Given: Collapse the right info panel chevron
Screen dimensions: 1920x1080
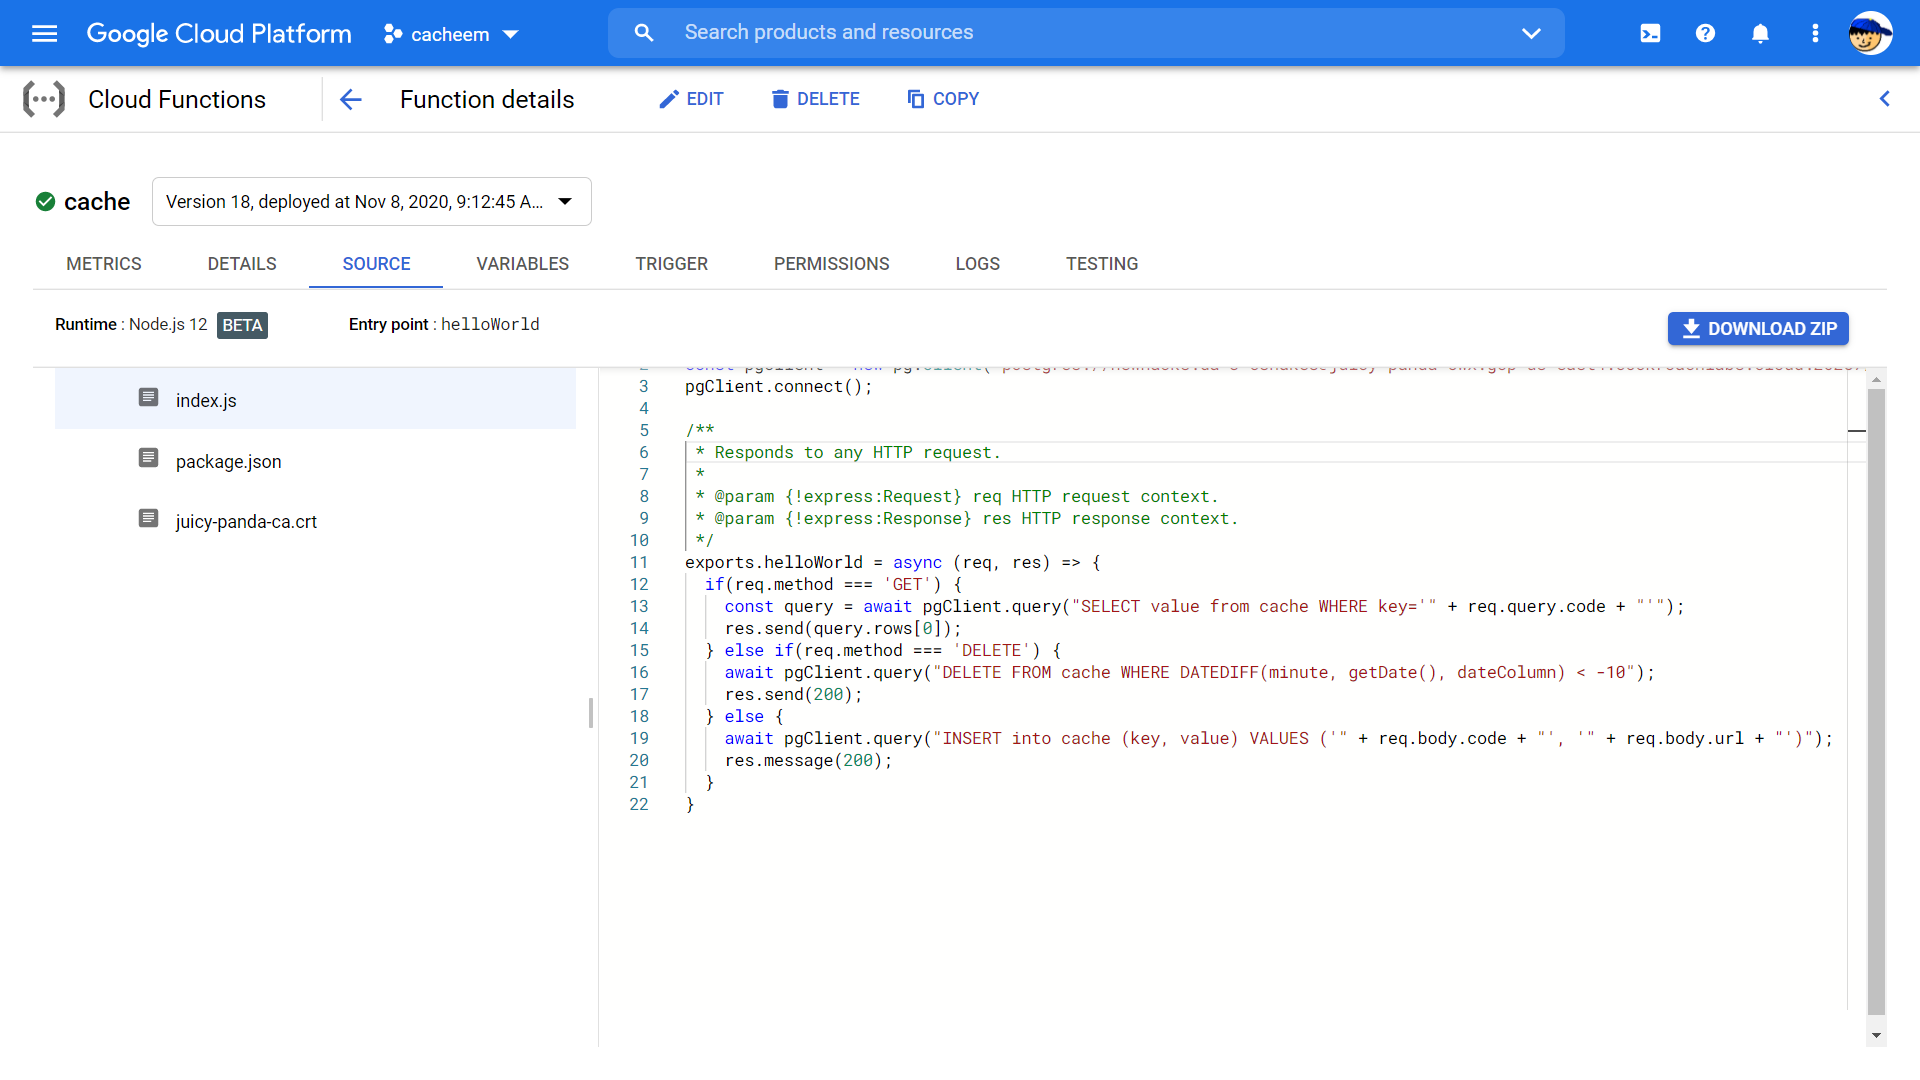Looking at the screenshot, I should point(1884,99).
